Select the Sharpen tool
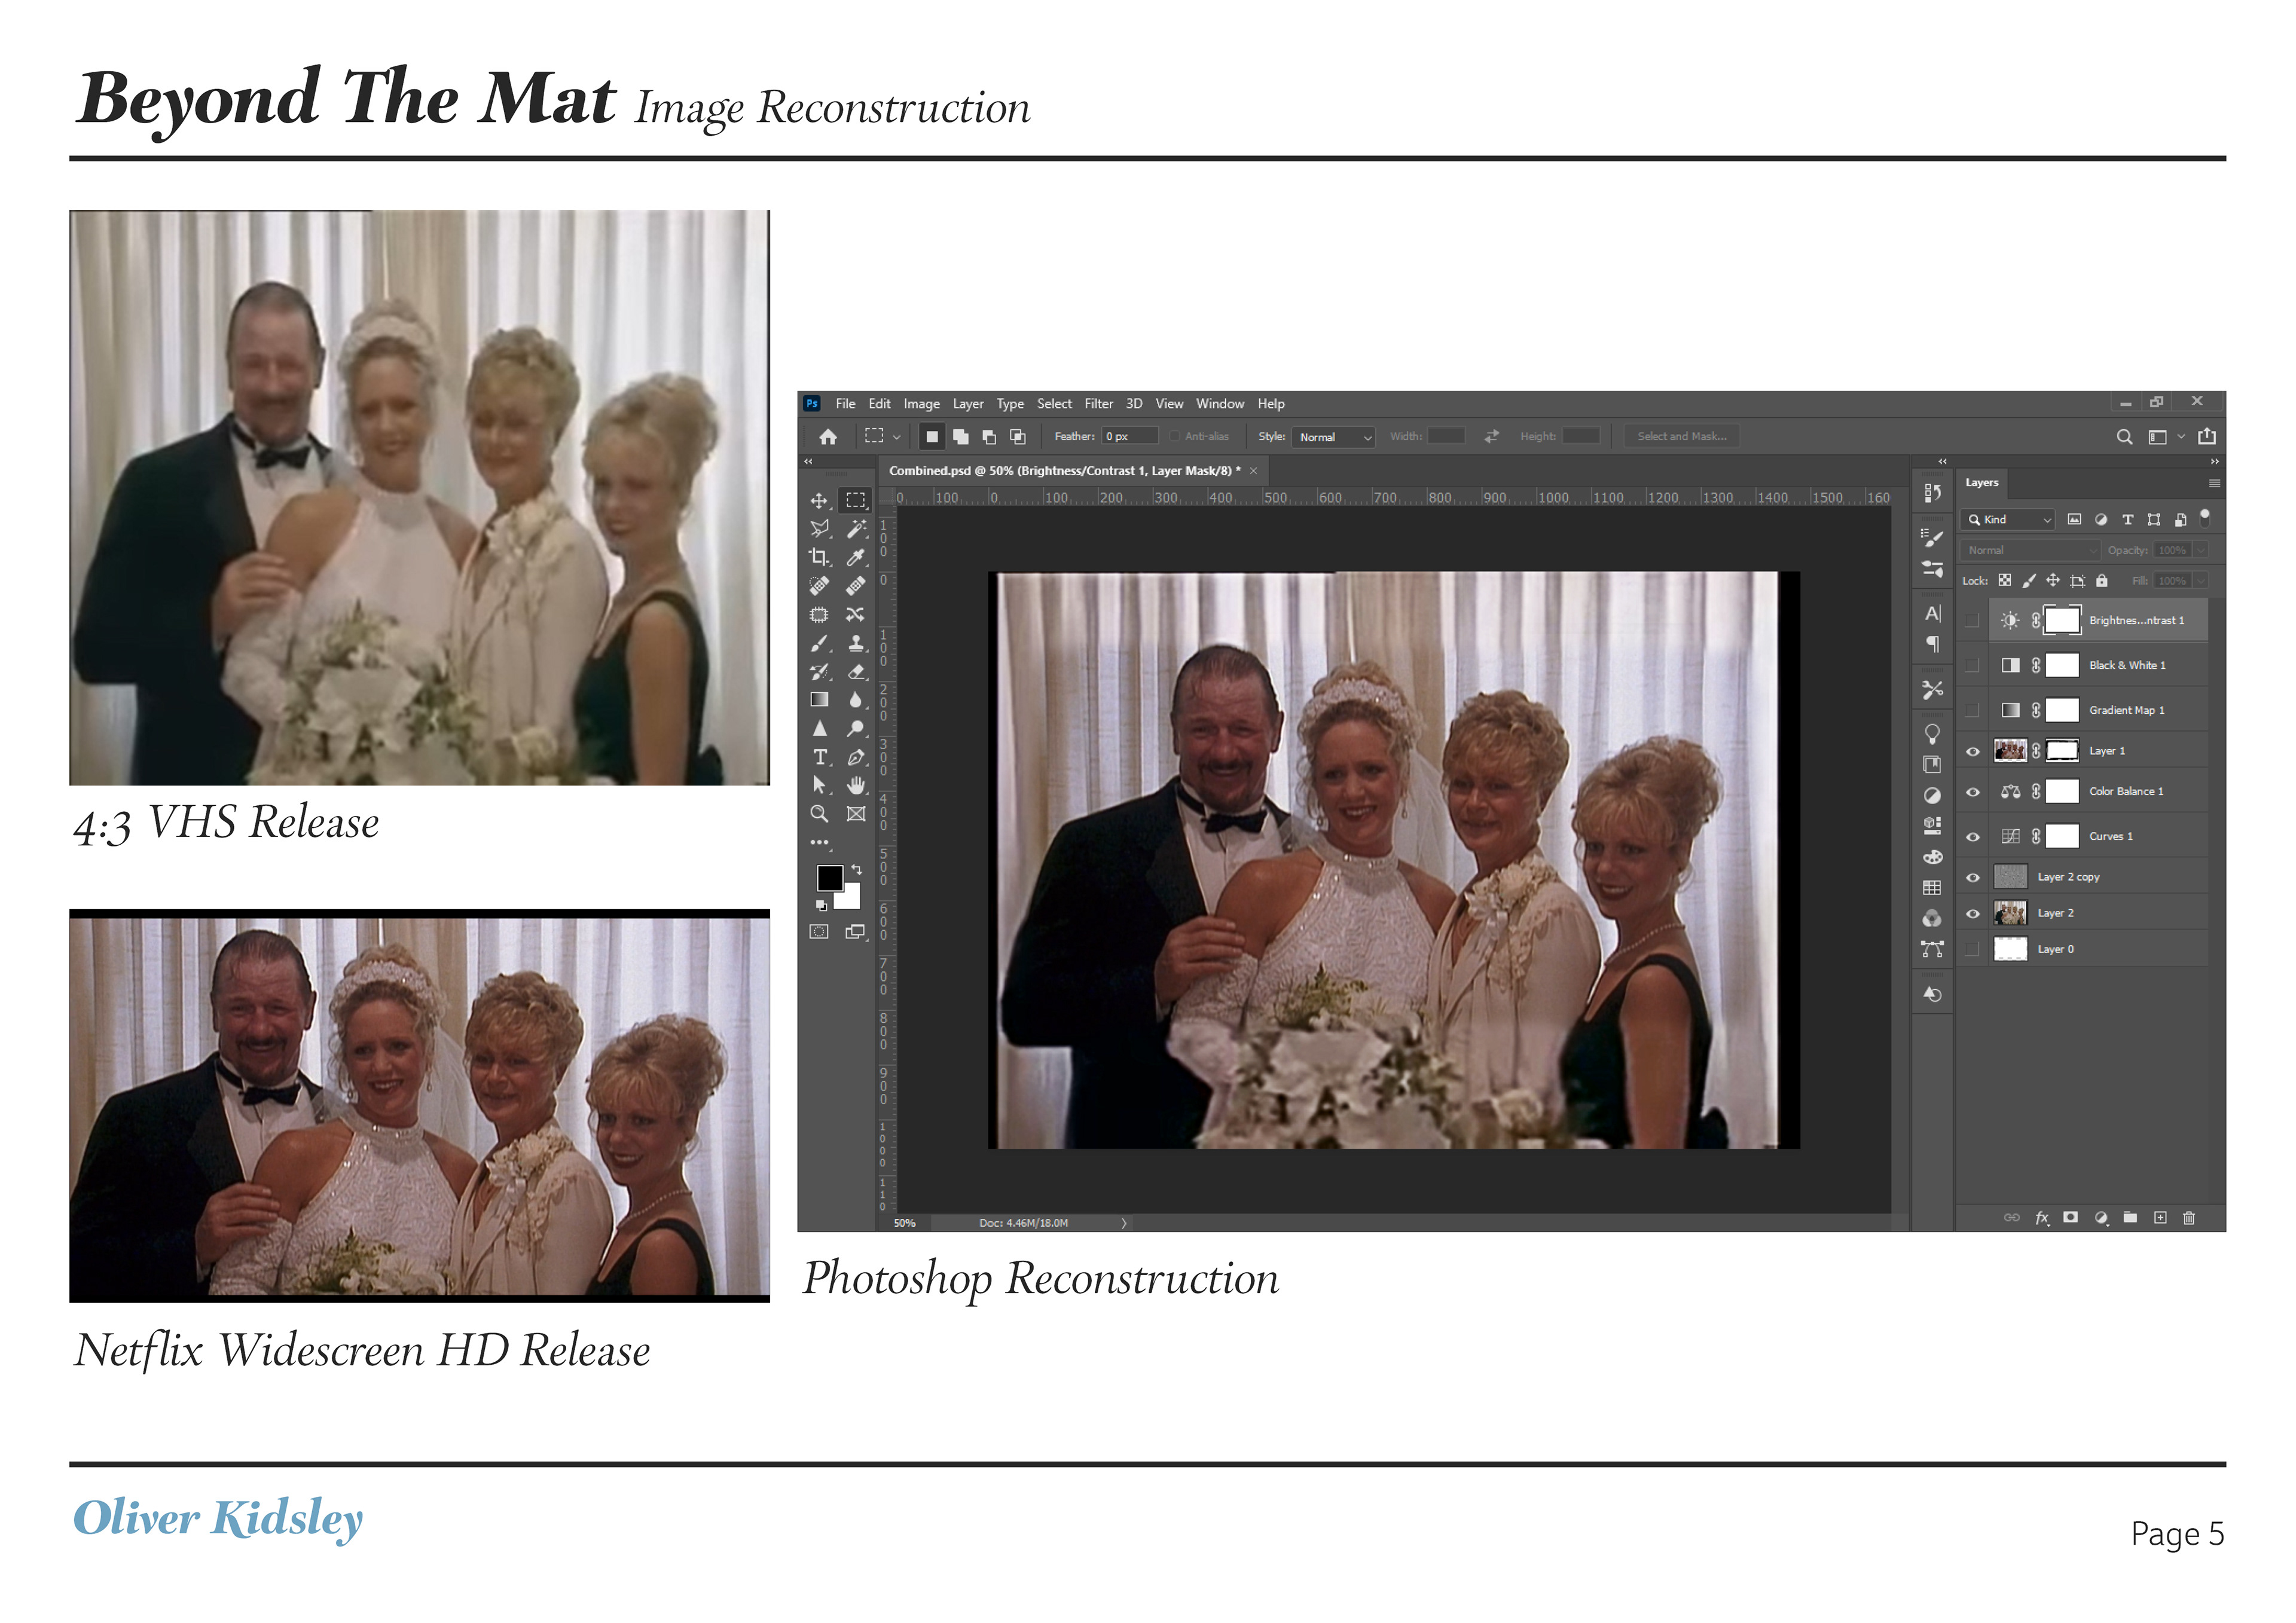The height and width of the screenshot is (1623, 2296). tap(819, 729)
